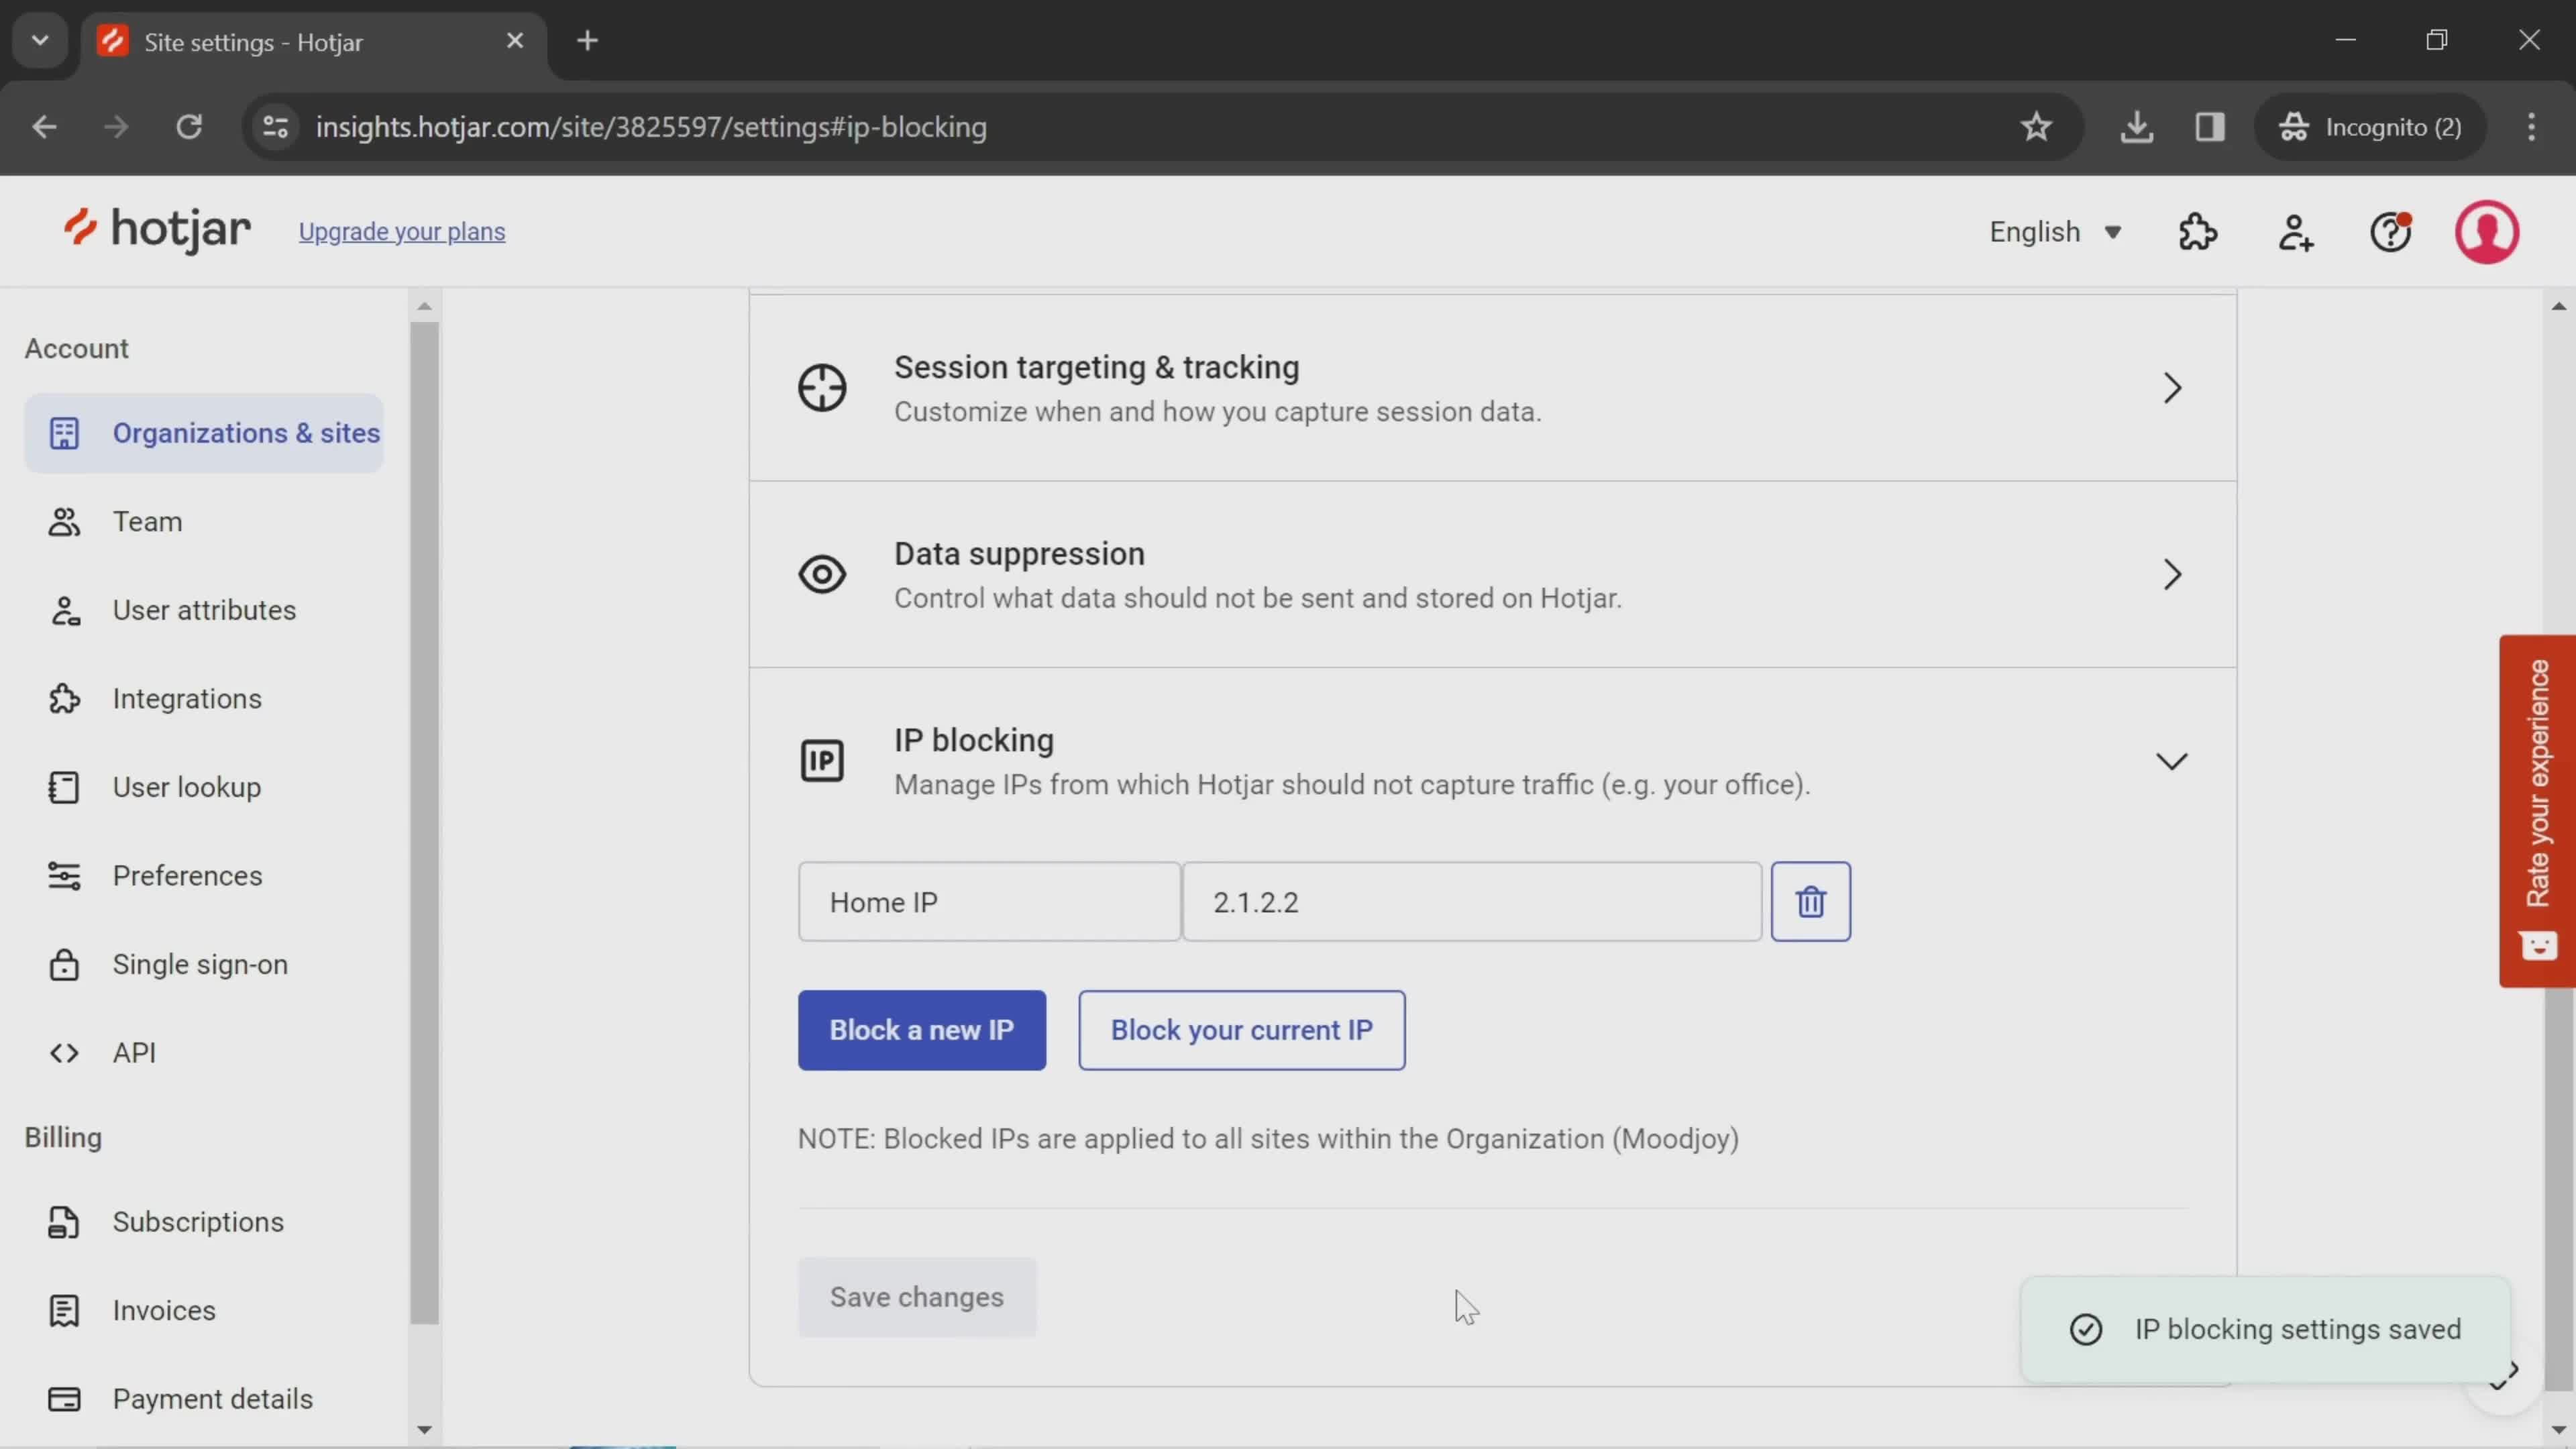Click the Save changes button

[x=916, y=1295]
